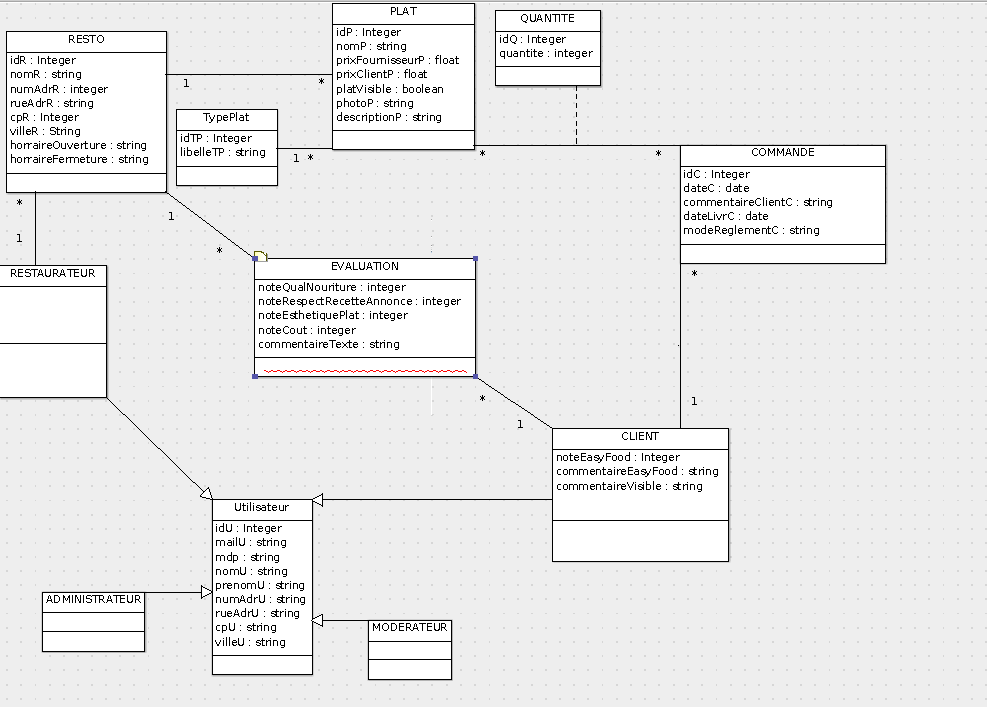
Task: Select the 'noteEsthetiquePlat : integer' attribute
Action: (x=333, y=315)
